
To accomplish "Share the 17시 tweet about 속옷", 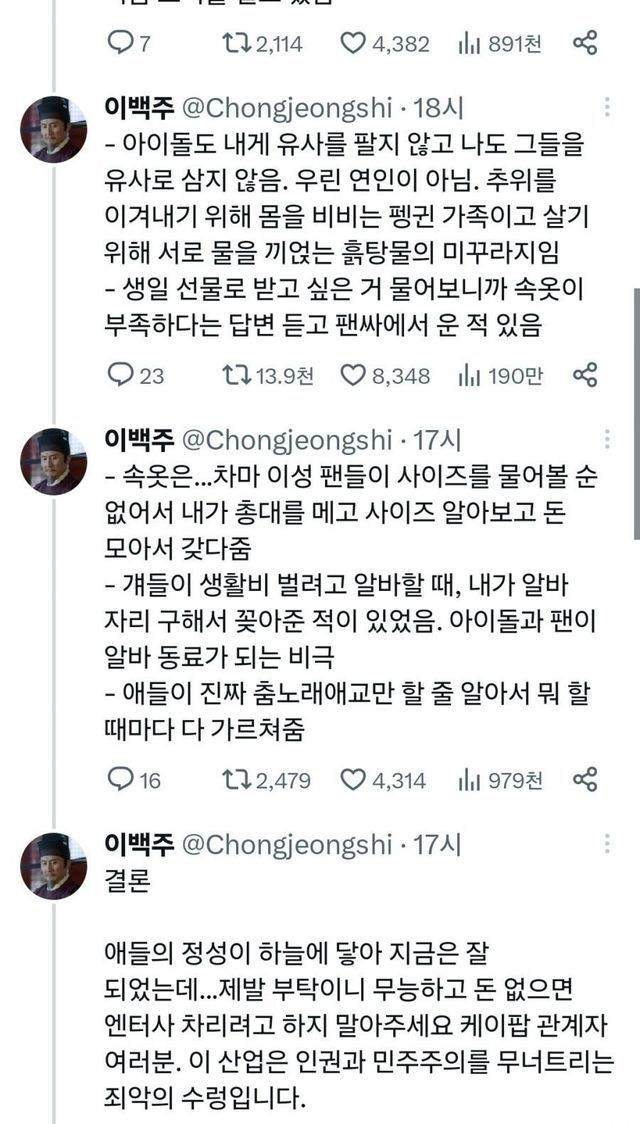I will [585, 780].
